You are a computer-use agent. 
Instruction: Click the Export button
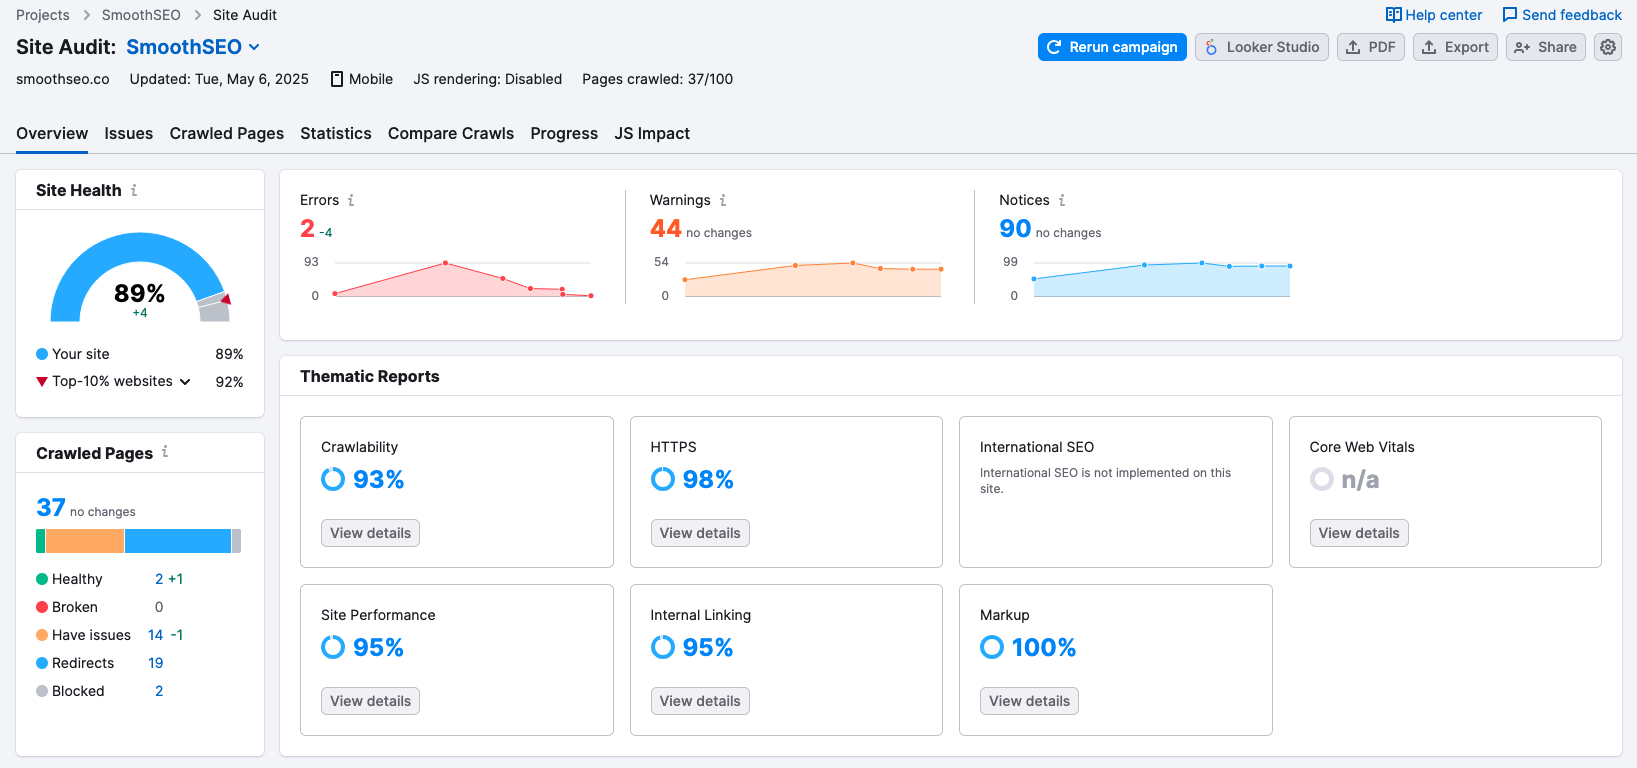(1455, 47)
